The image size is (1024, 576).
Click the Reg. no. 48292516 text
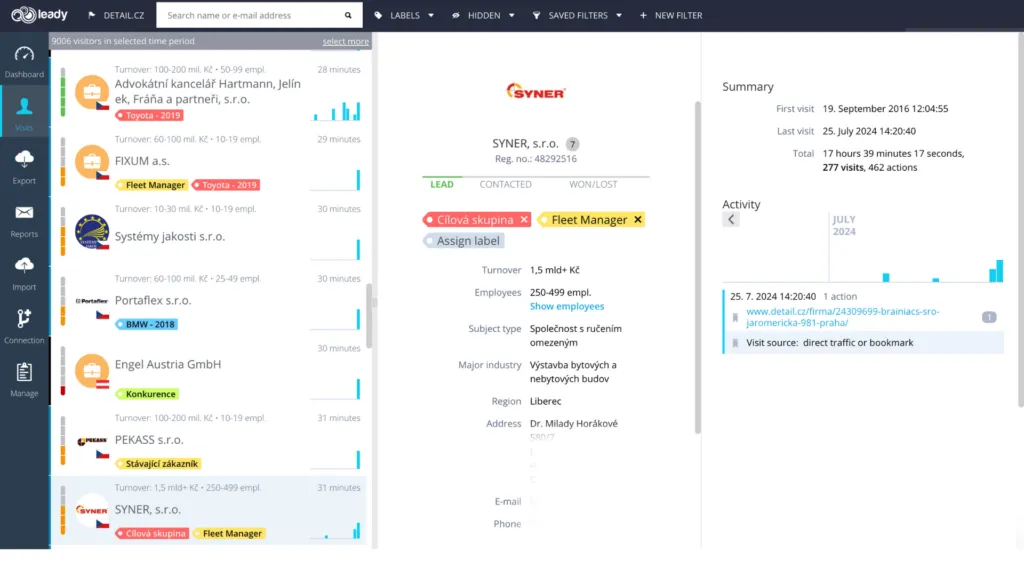point(536,159)
